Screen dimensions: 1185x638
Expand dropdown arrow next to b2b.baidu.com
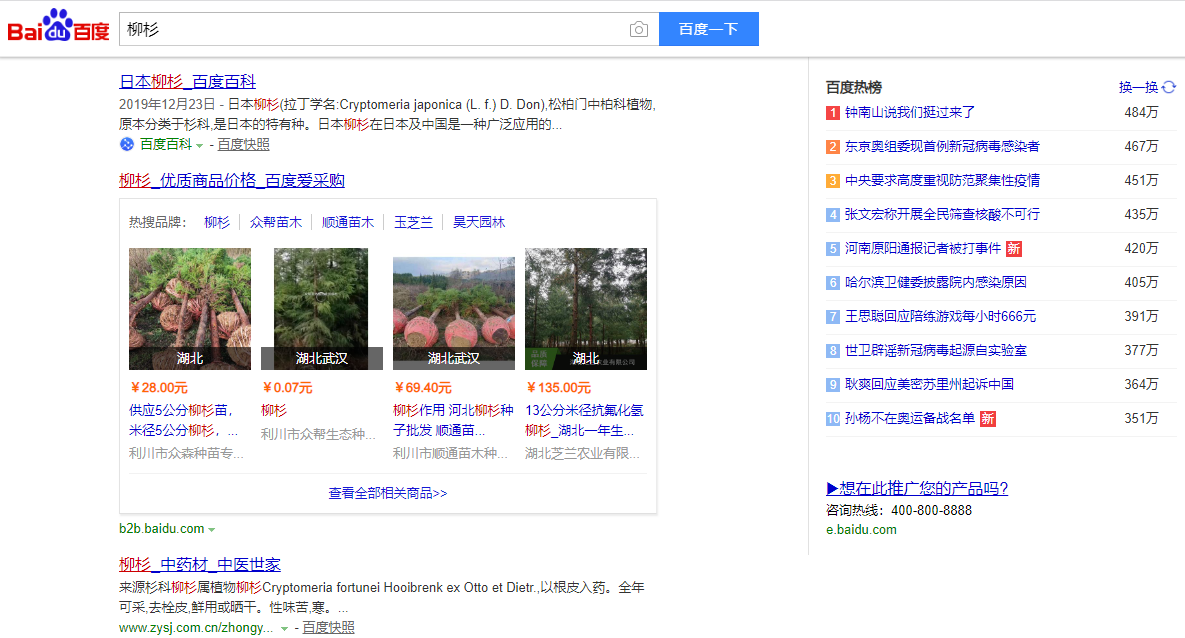pos(212,529)
